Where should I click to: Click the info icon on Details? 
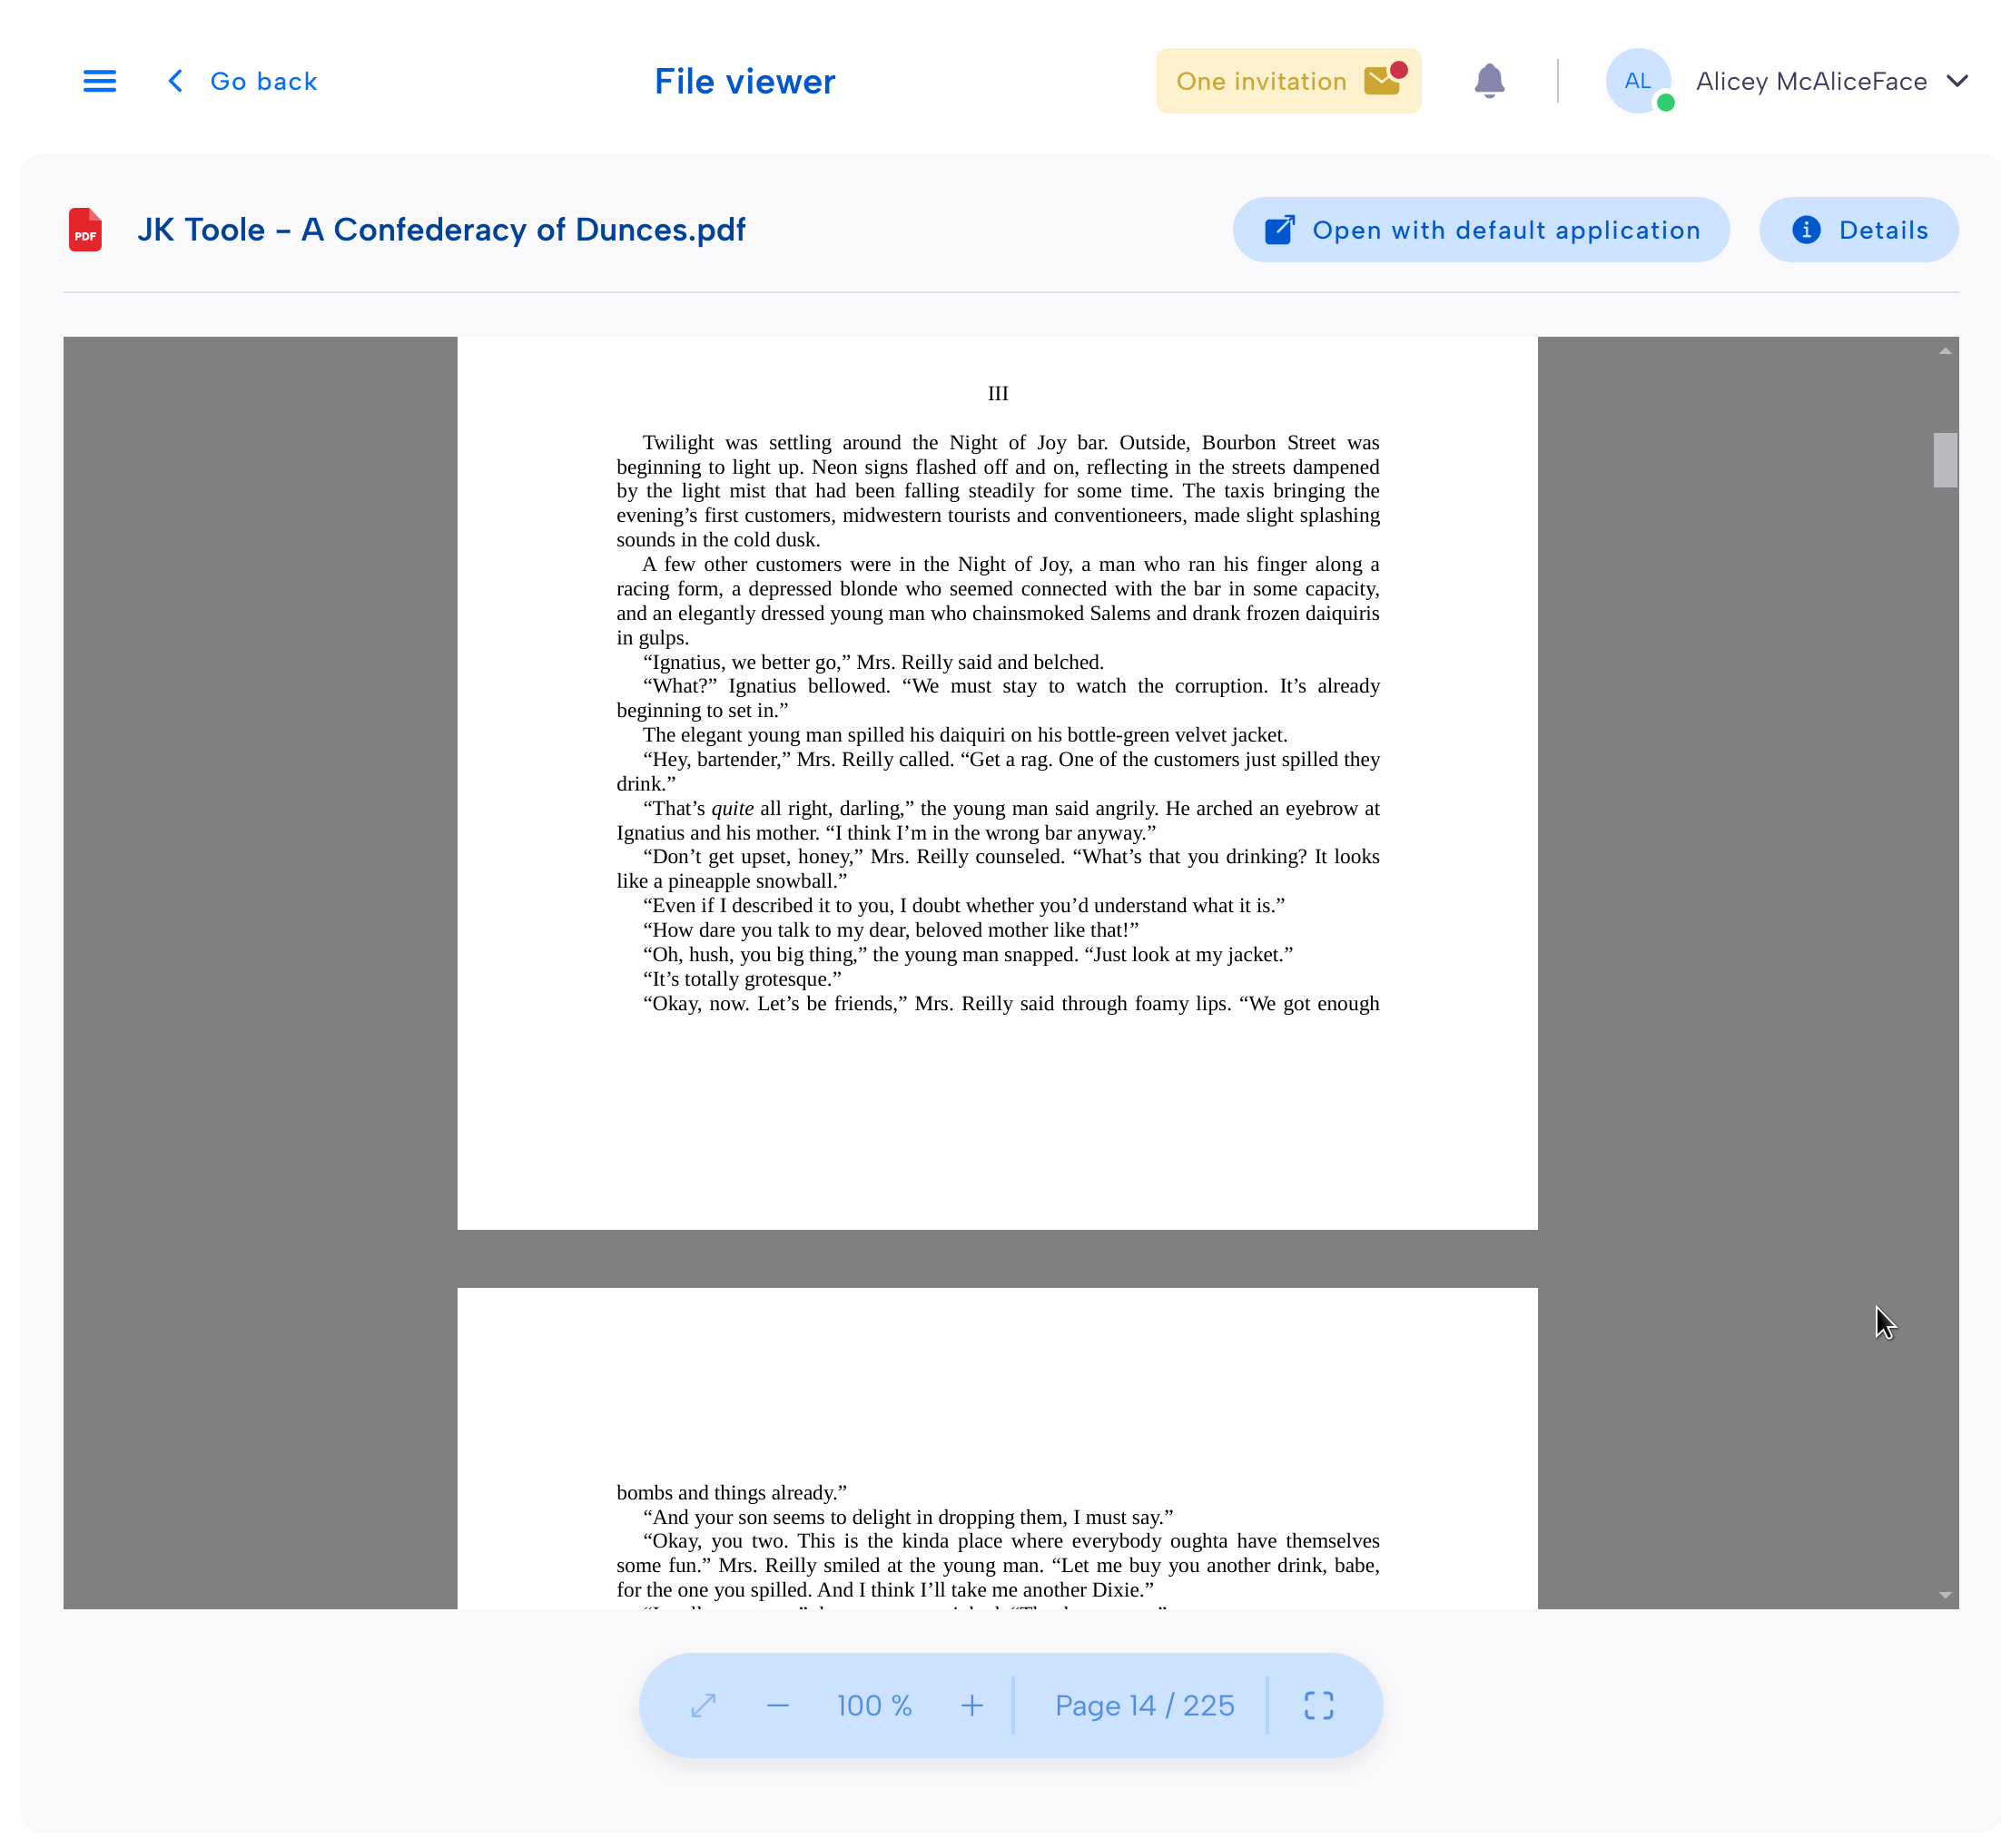pyautogui.click(x=1805, y=230)
